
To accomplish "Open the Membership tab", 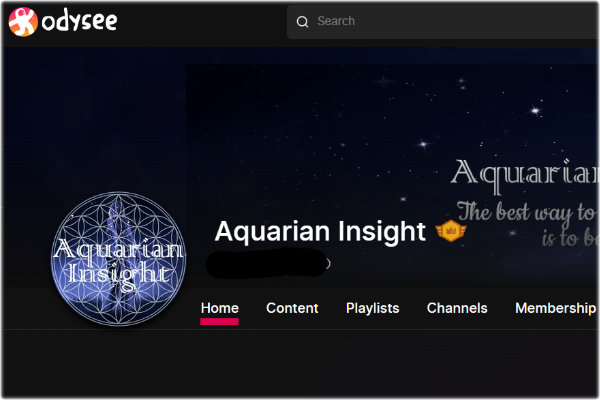I will click(555, 308).
